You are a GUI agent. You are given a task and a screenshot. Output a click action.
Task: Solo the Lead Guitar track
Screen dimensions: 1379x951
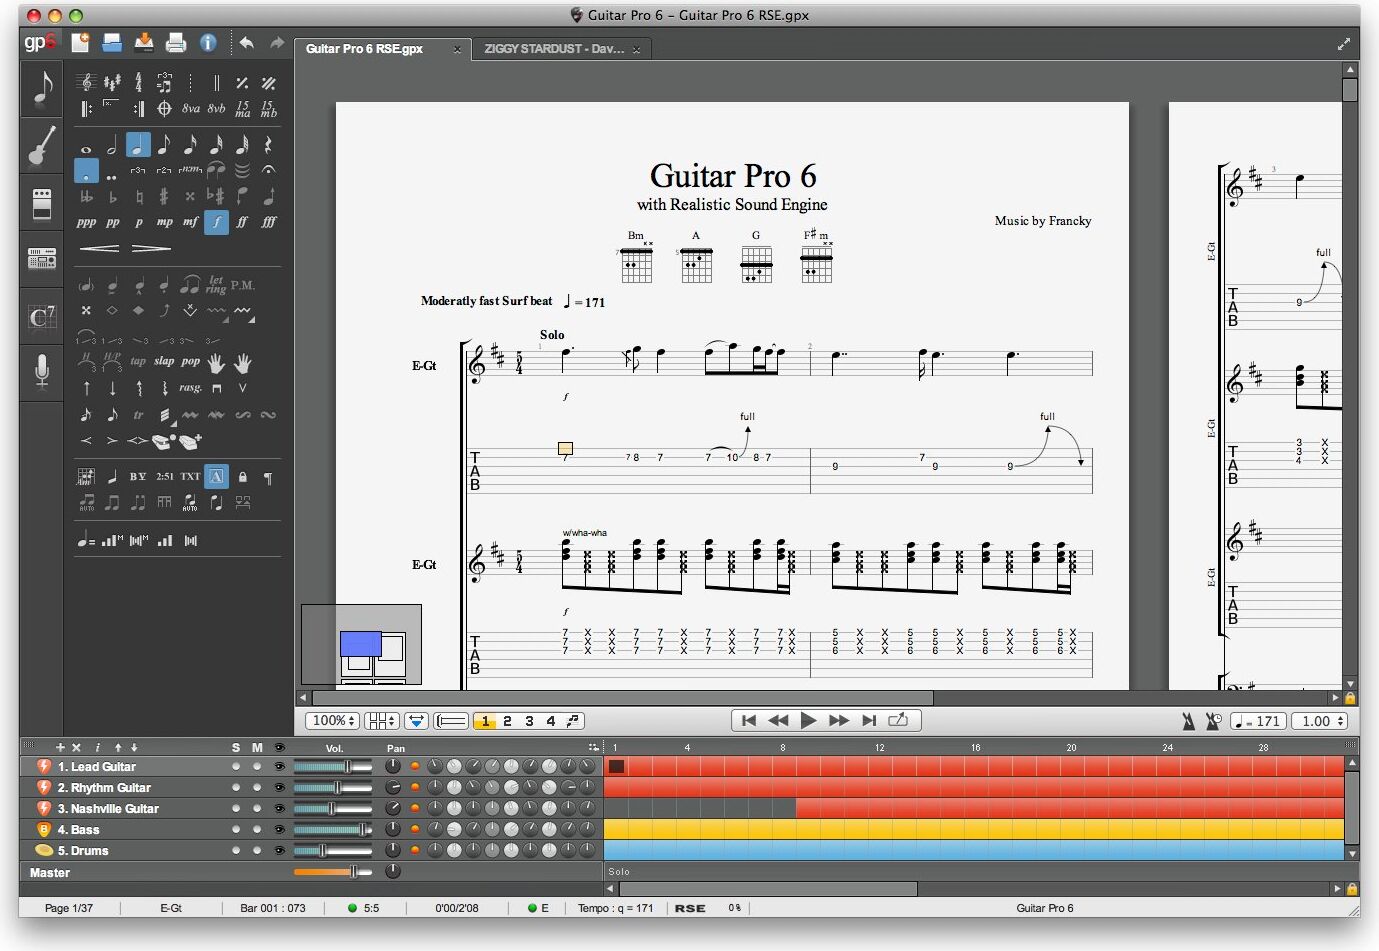[x=236, y=767]
